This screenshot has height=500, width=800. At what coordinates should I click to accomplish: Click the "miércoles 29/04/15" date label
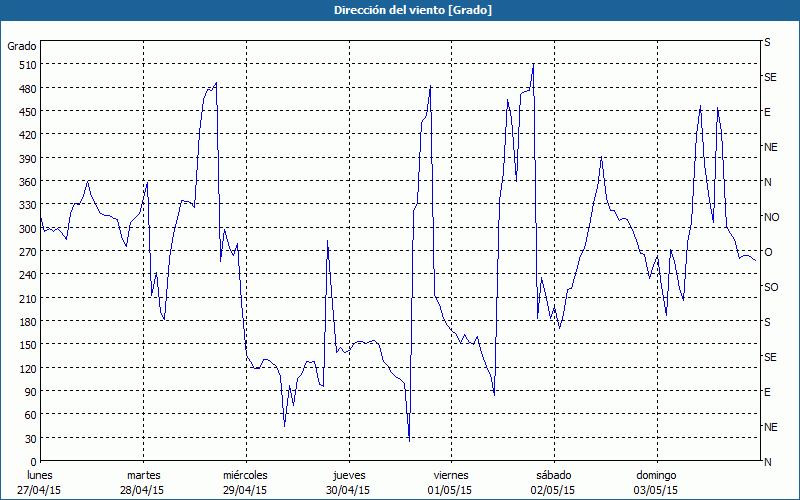(x=245, y=483)
